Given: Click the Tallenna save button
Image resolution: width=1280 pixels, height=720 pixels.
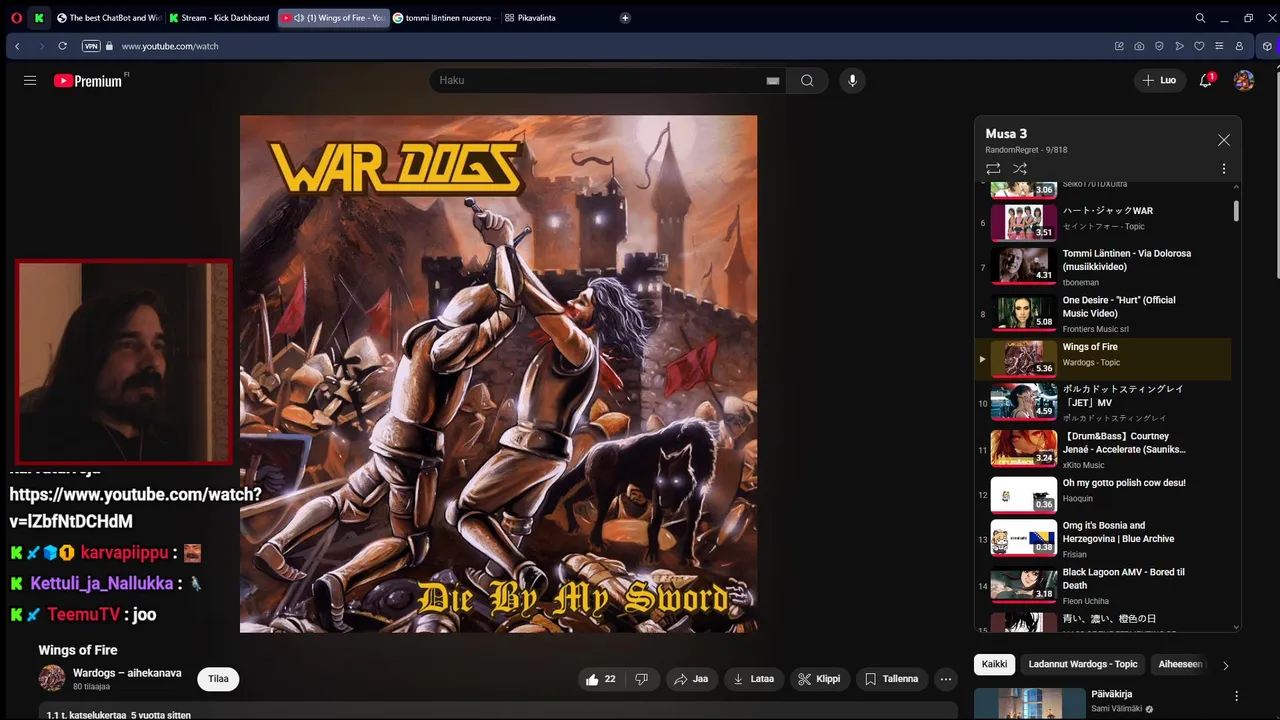Looking at the screenshot, I should (892, 679).
